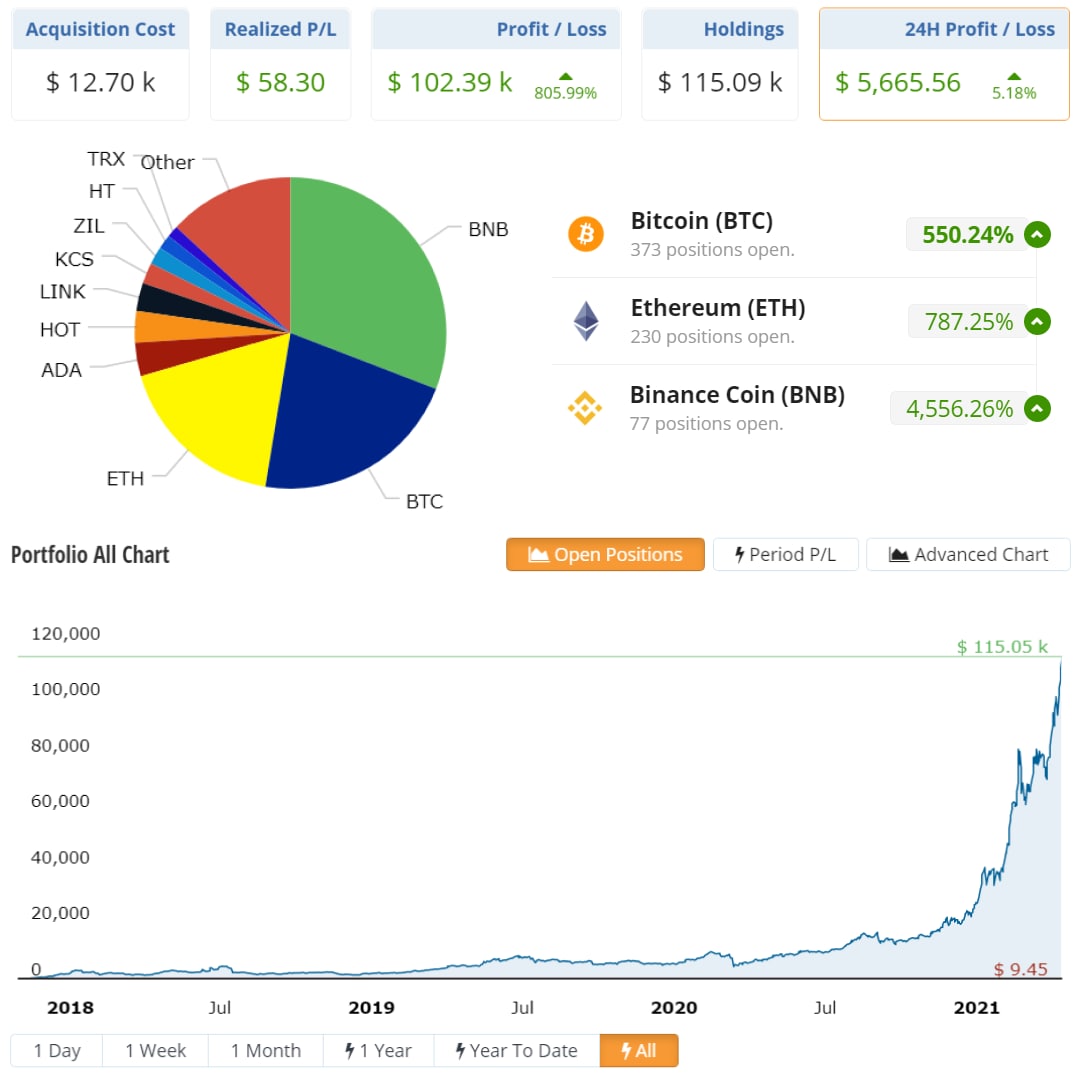This screenshot has width=1080, height=1080.
Task: Click up triangle above 5.18%
Action: tap(1014, 76)
